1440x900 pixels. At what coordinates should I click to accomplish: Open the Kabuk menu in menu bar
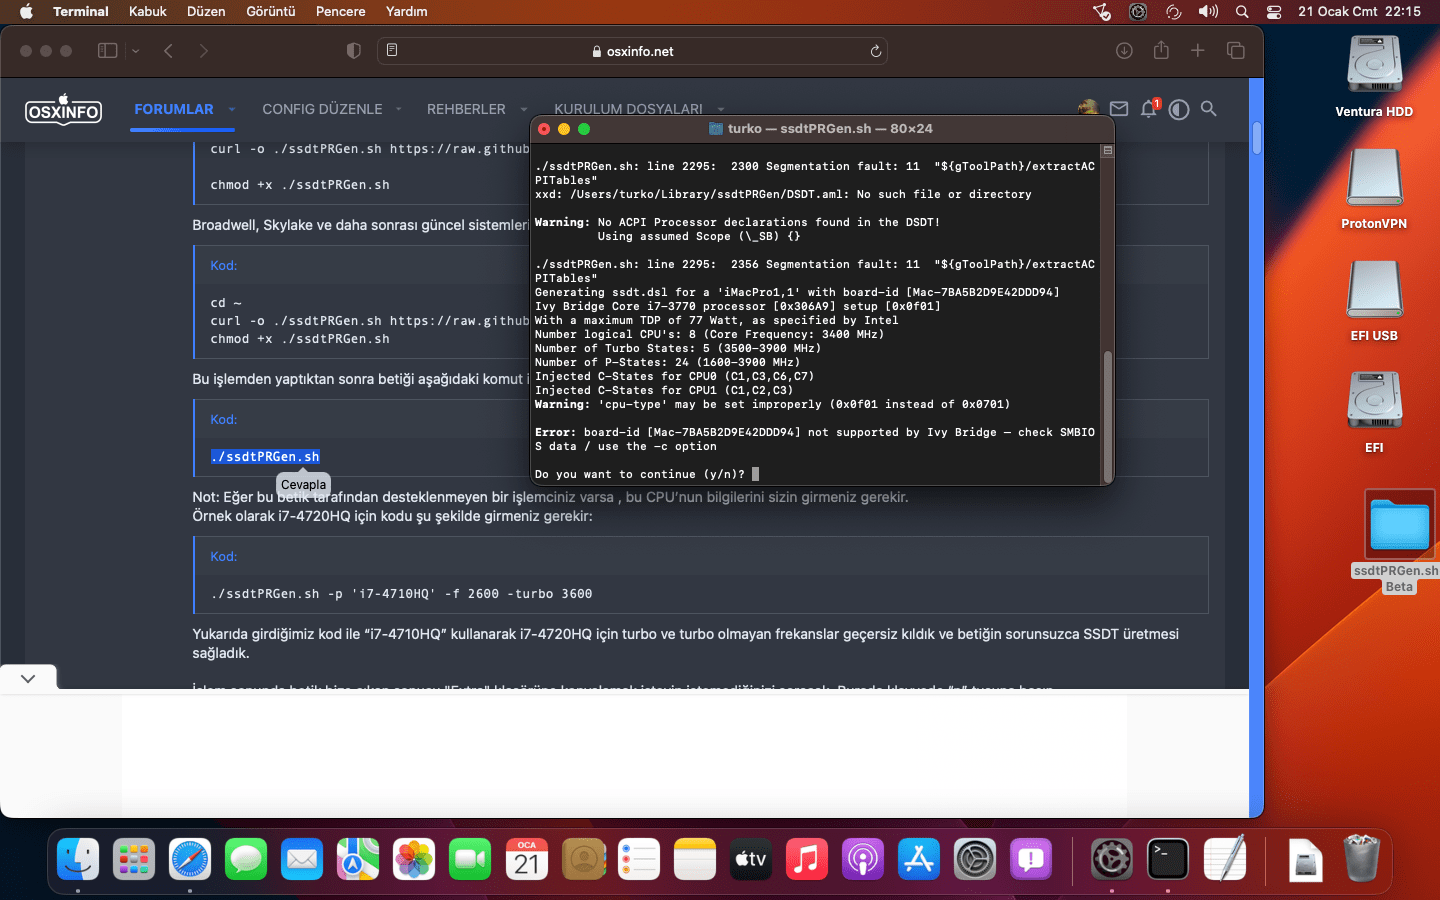pyautogui.click(x=147, y=12)
